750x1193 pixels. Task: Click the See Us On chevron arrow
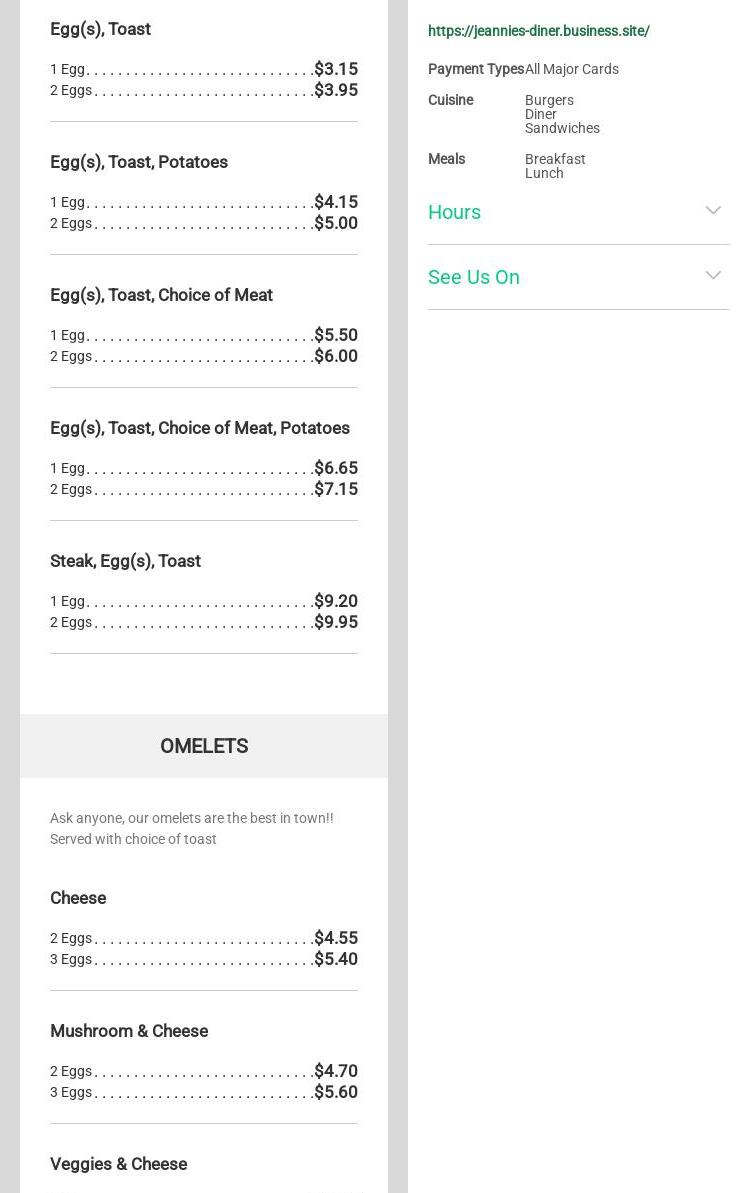[x=713, y=276]
